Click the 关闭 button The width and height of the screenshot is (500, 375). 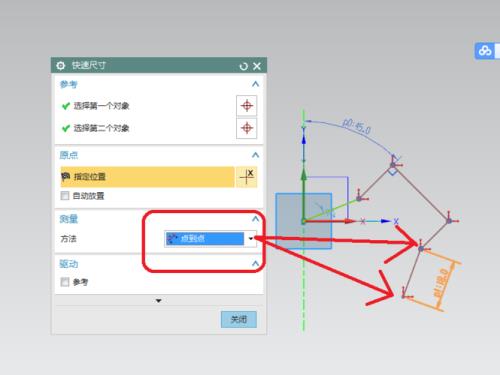(x=239, y=319)
